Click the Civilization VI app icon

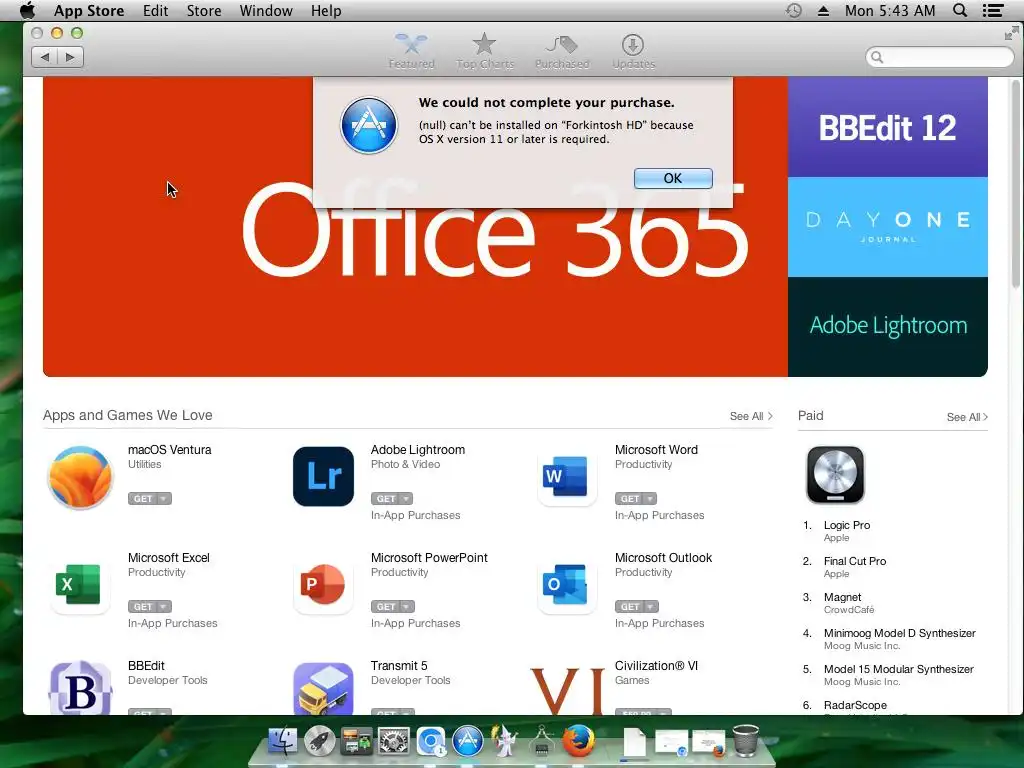pyautogui.click(x=567, y=690)
